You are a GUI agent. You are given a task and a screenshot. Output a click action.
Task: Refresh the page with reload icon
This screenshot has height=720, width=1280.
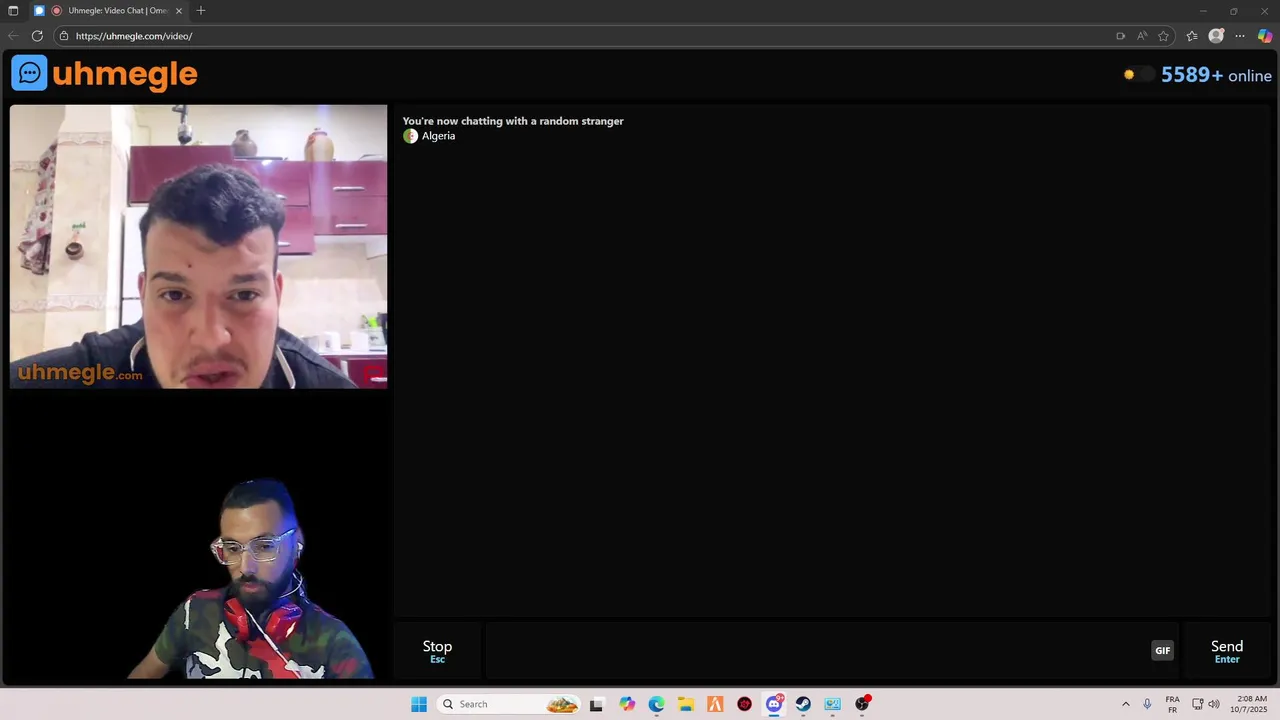pos(37,36)
